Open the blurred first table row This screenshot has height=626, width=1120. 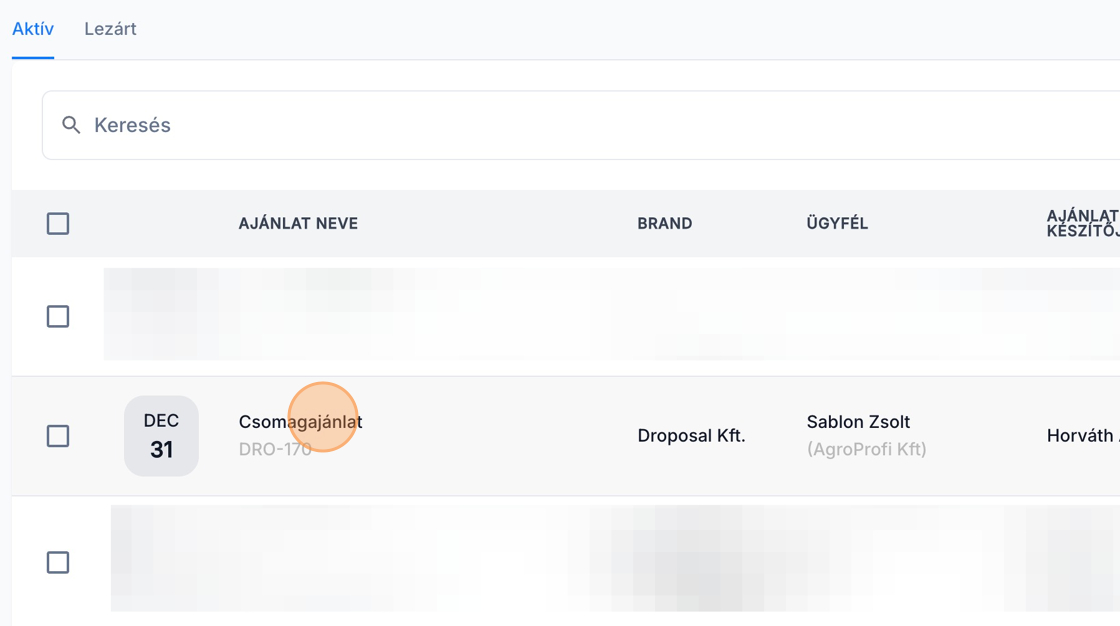point(600,315)
